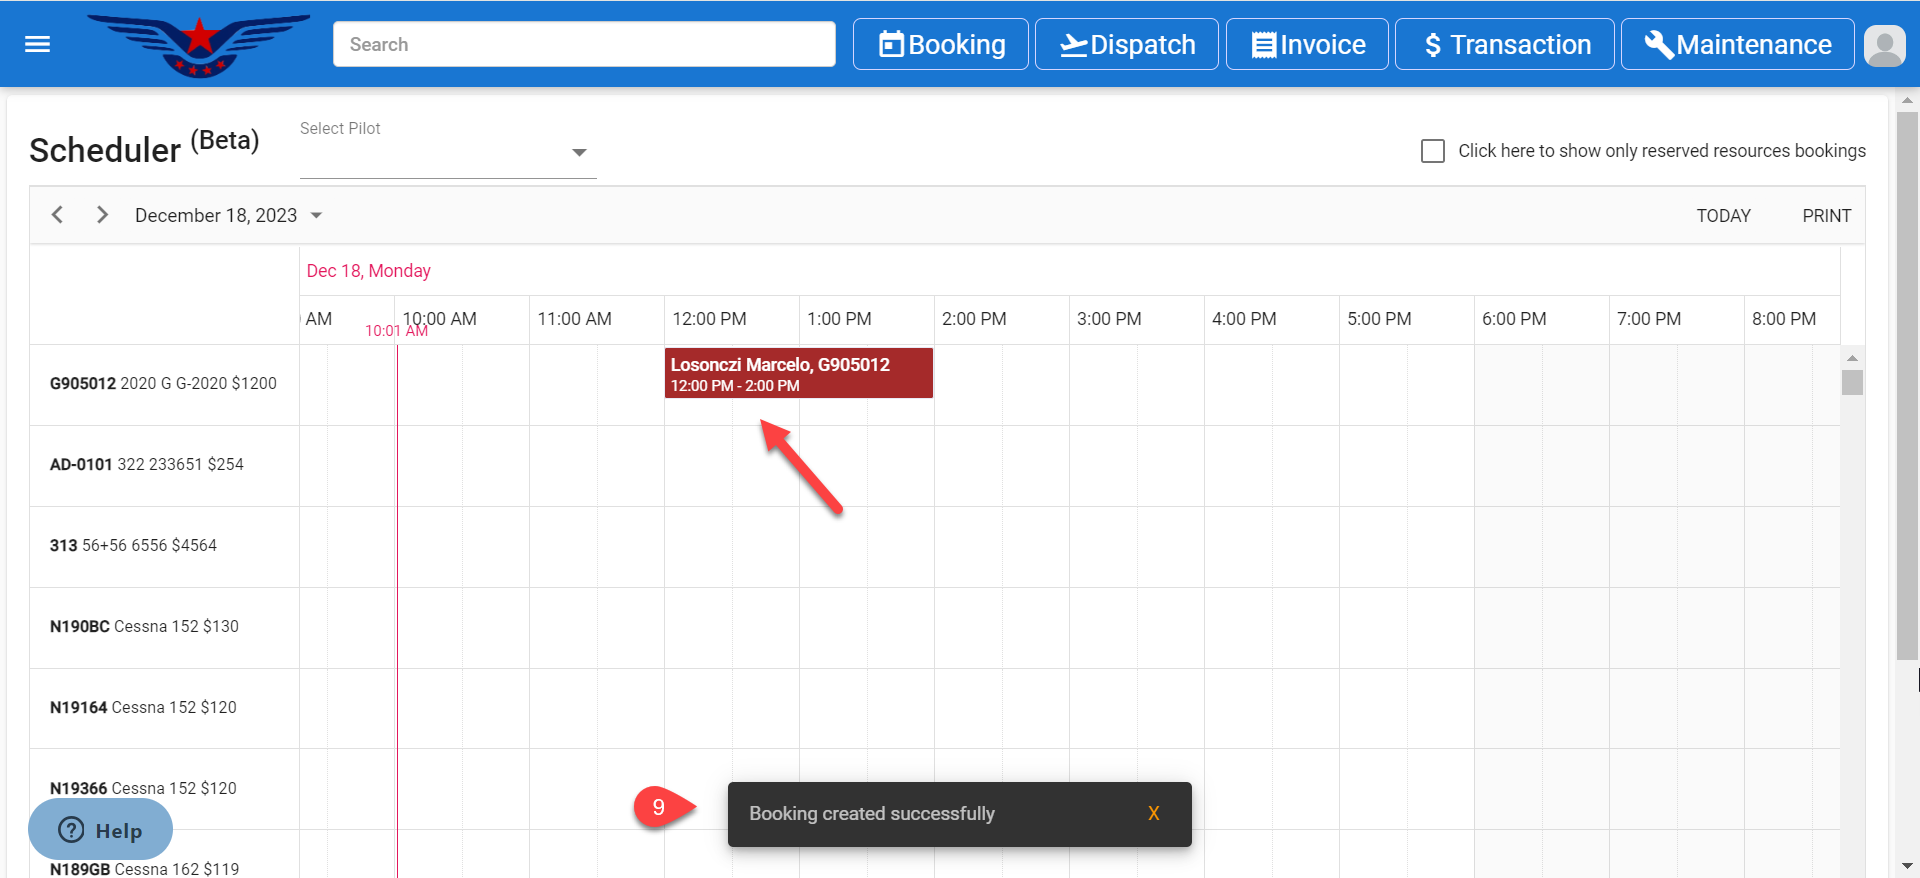Print the scheduler view
The image size is (1920, 878).
pyautogui.click(x=1826, y=216)
